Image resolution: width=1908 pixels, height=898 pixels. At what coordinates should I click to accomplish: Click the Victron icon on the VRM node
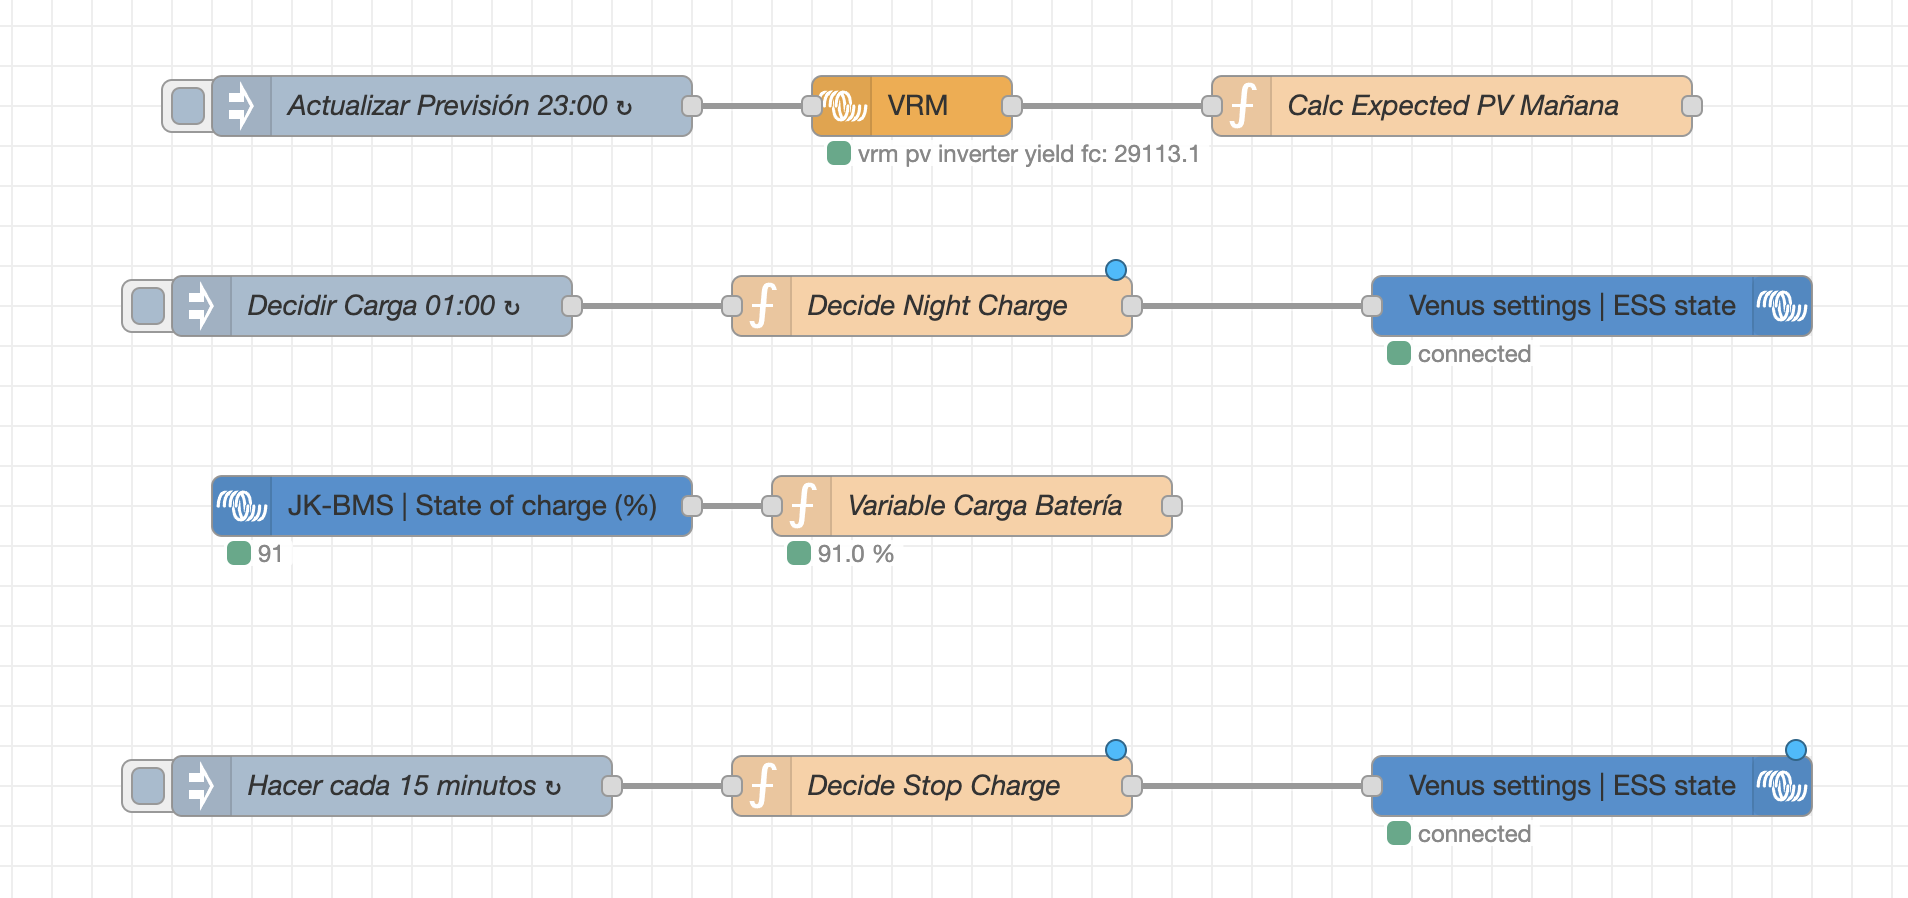pos(842,106)
